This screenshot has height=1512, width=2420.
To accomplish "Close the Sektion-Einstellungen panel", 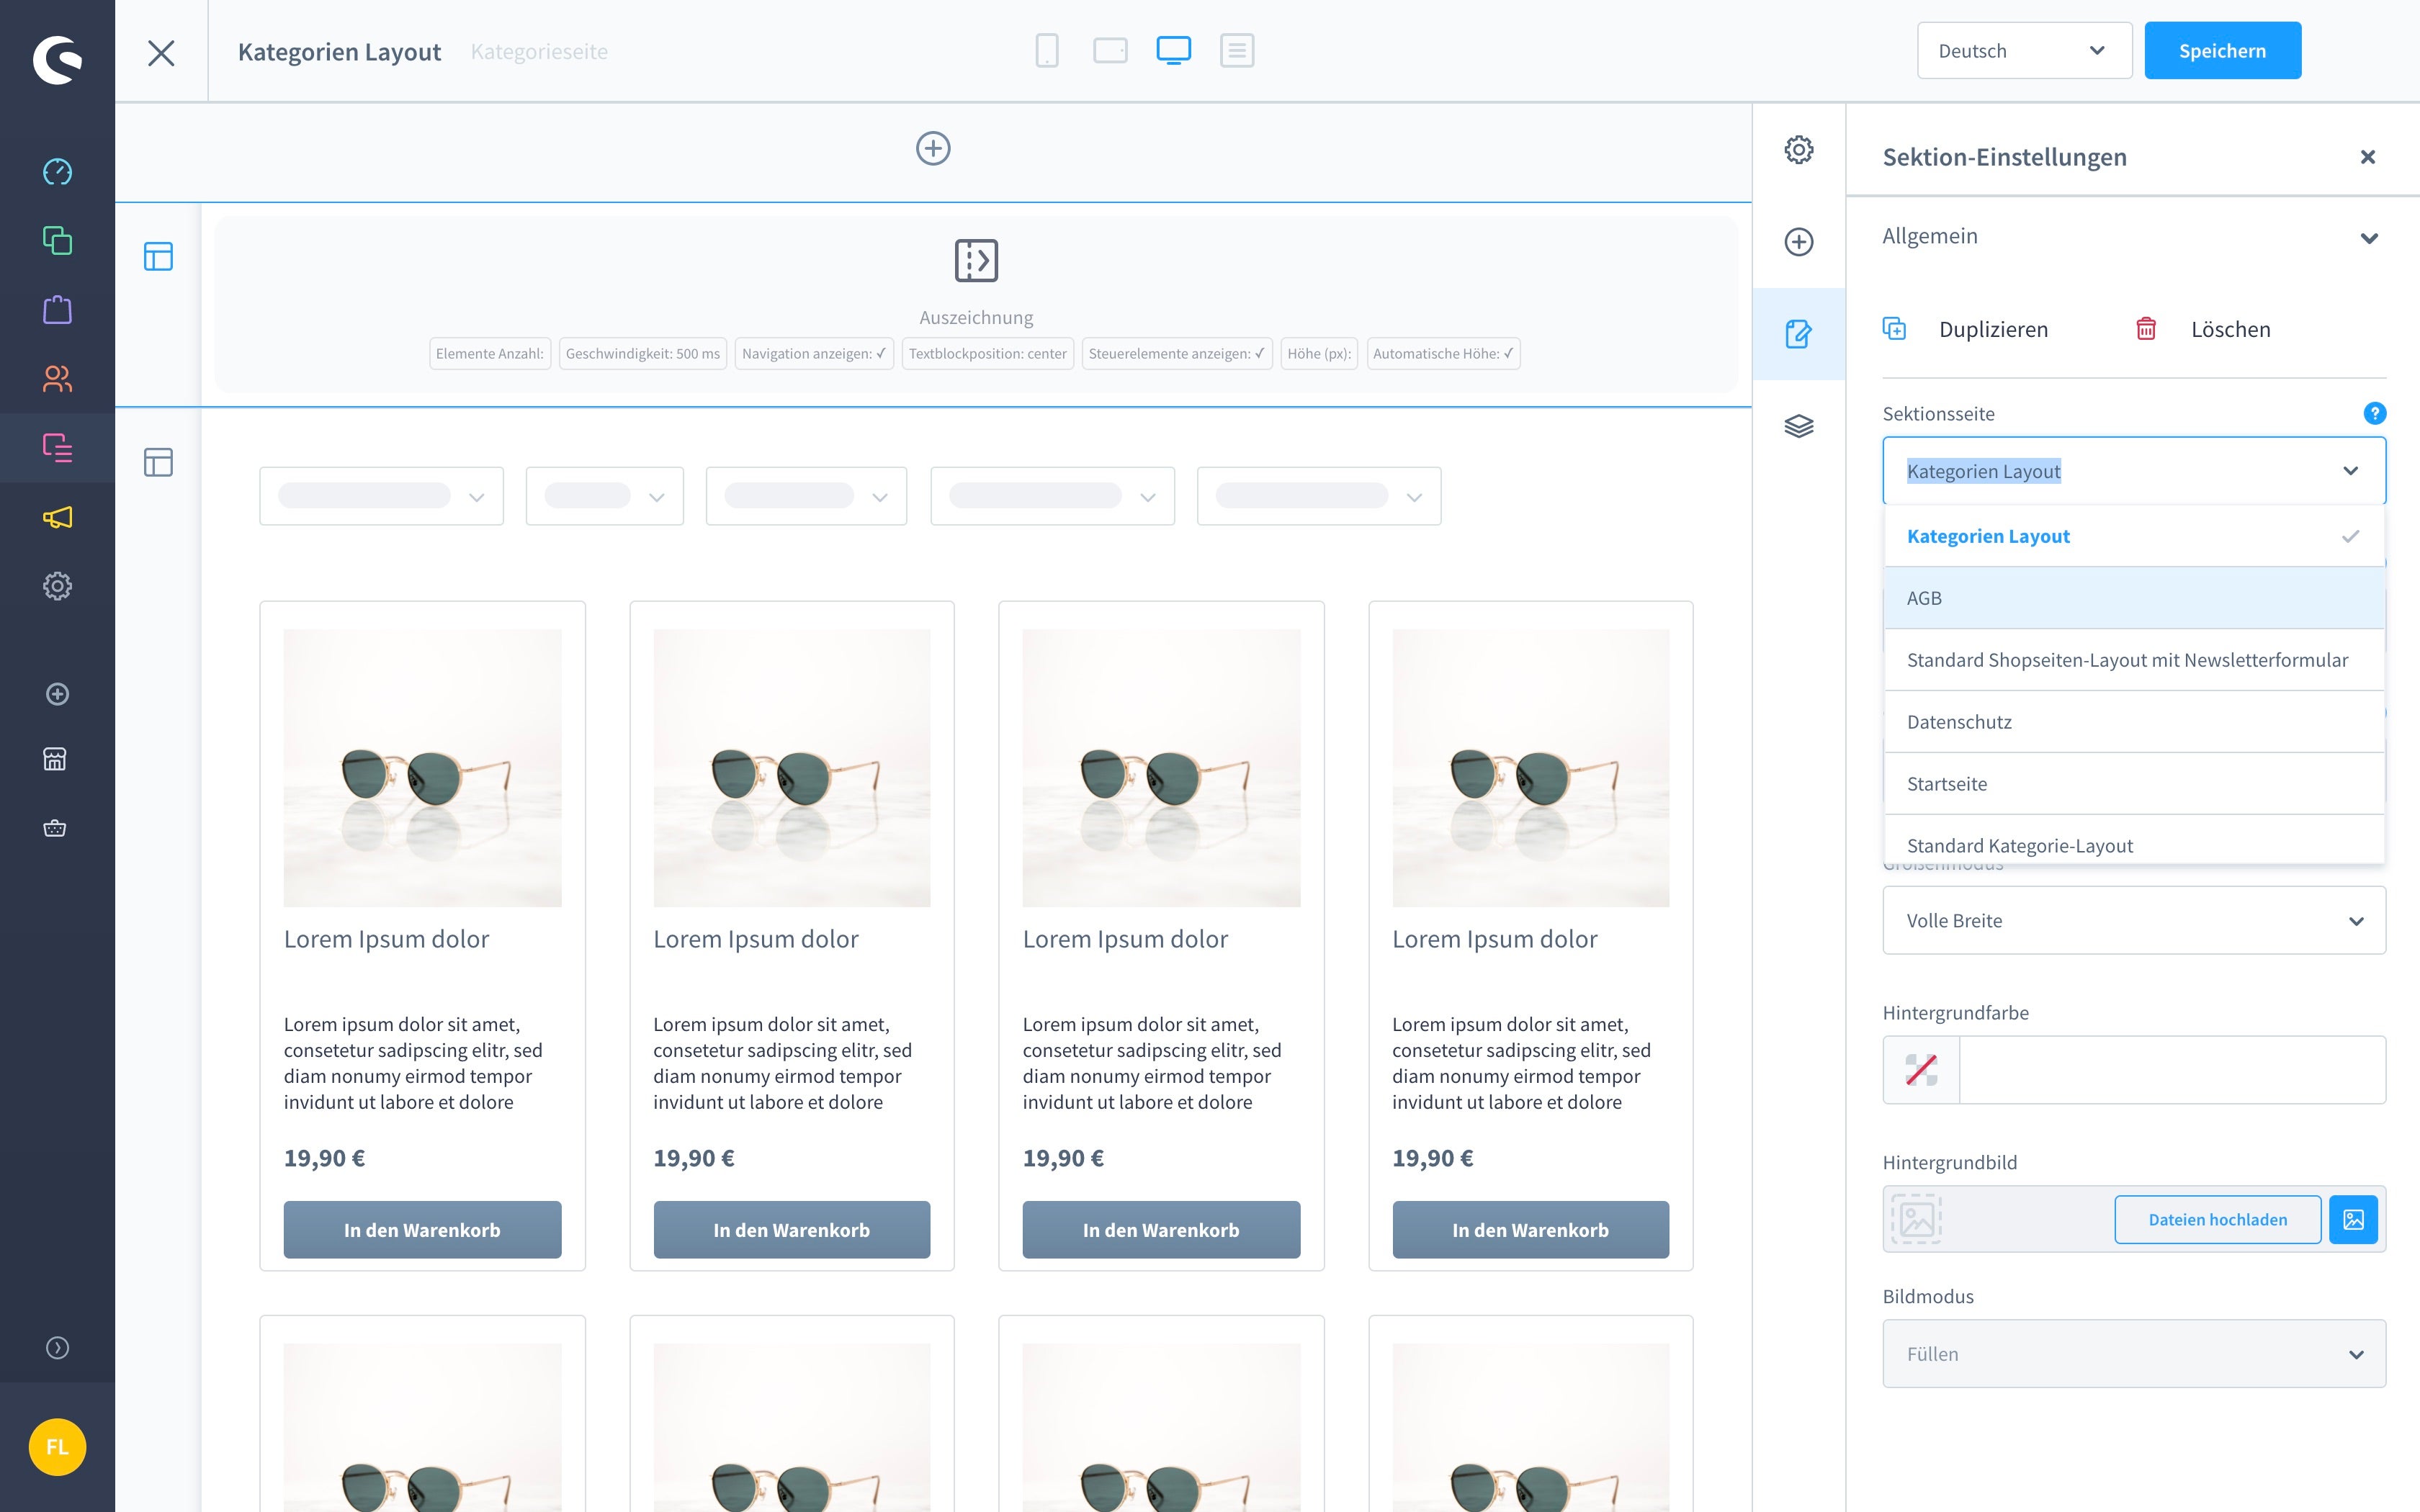I will pos(2367,157).
